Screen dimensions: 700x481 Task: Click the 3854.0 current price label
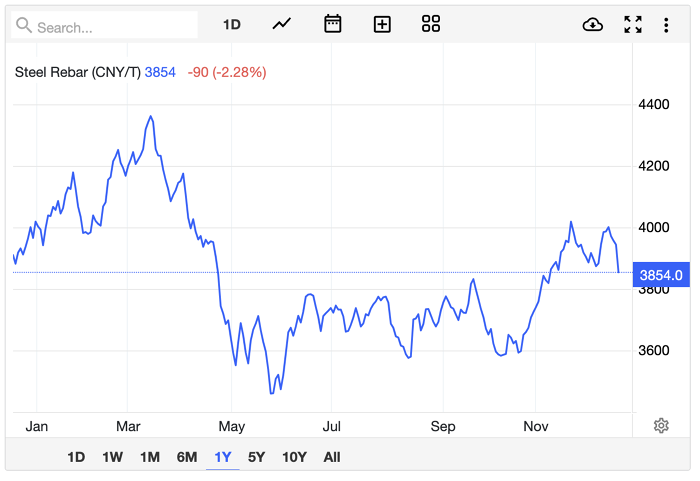pos(661,275)
